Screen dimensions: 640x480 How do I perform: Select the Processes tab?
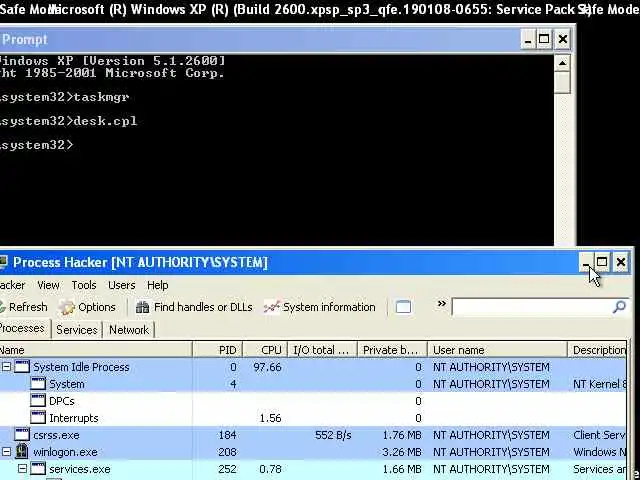(x=24, y=328)
